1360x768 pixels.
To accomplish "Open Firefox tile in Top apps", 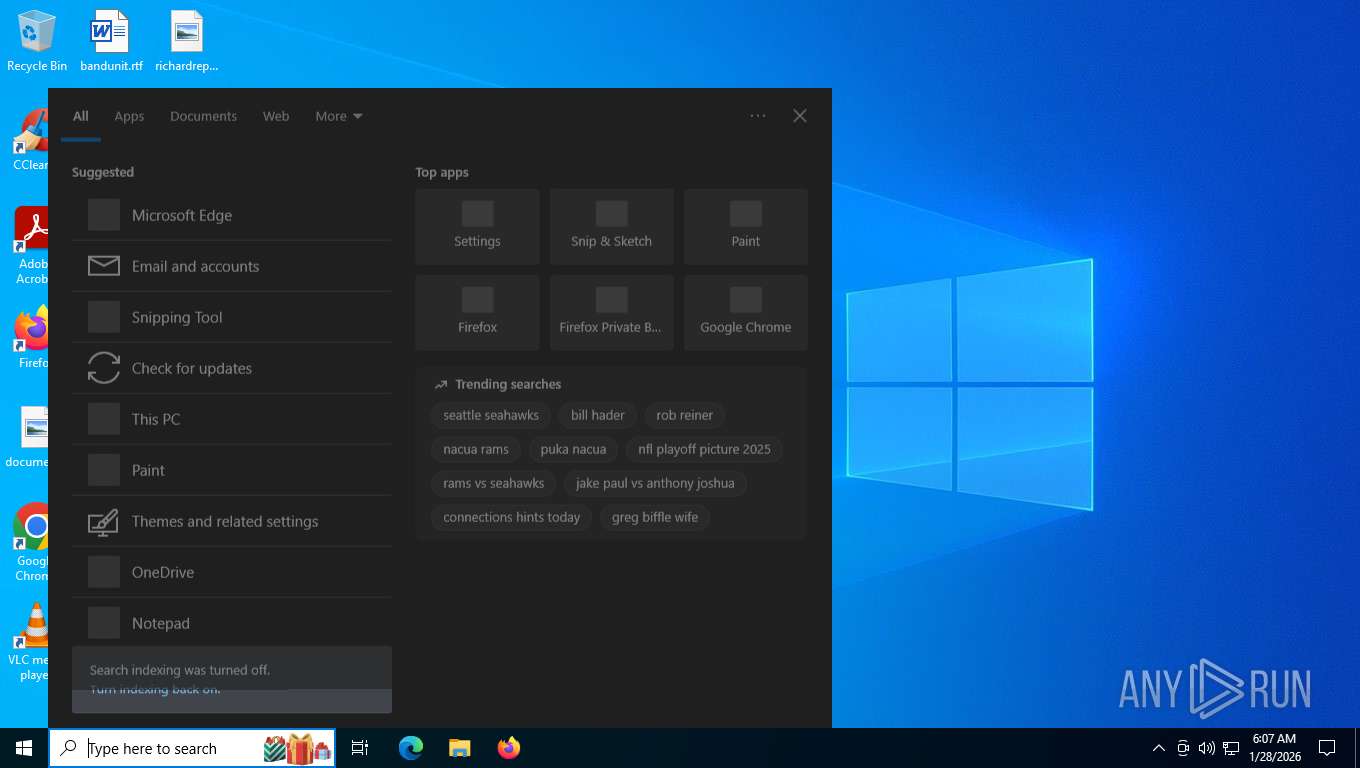I will 477,313.
